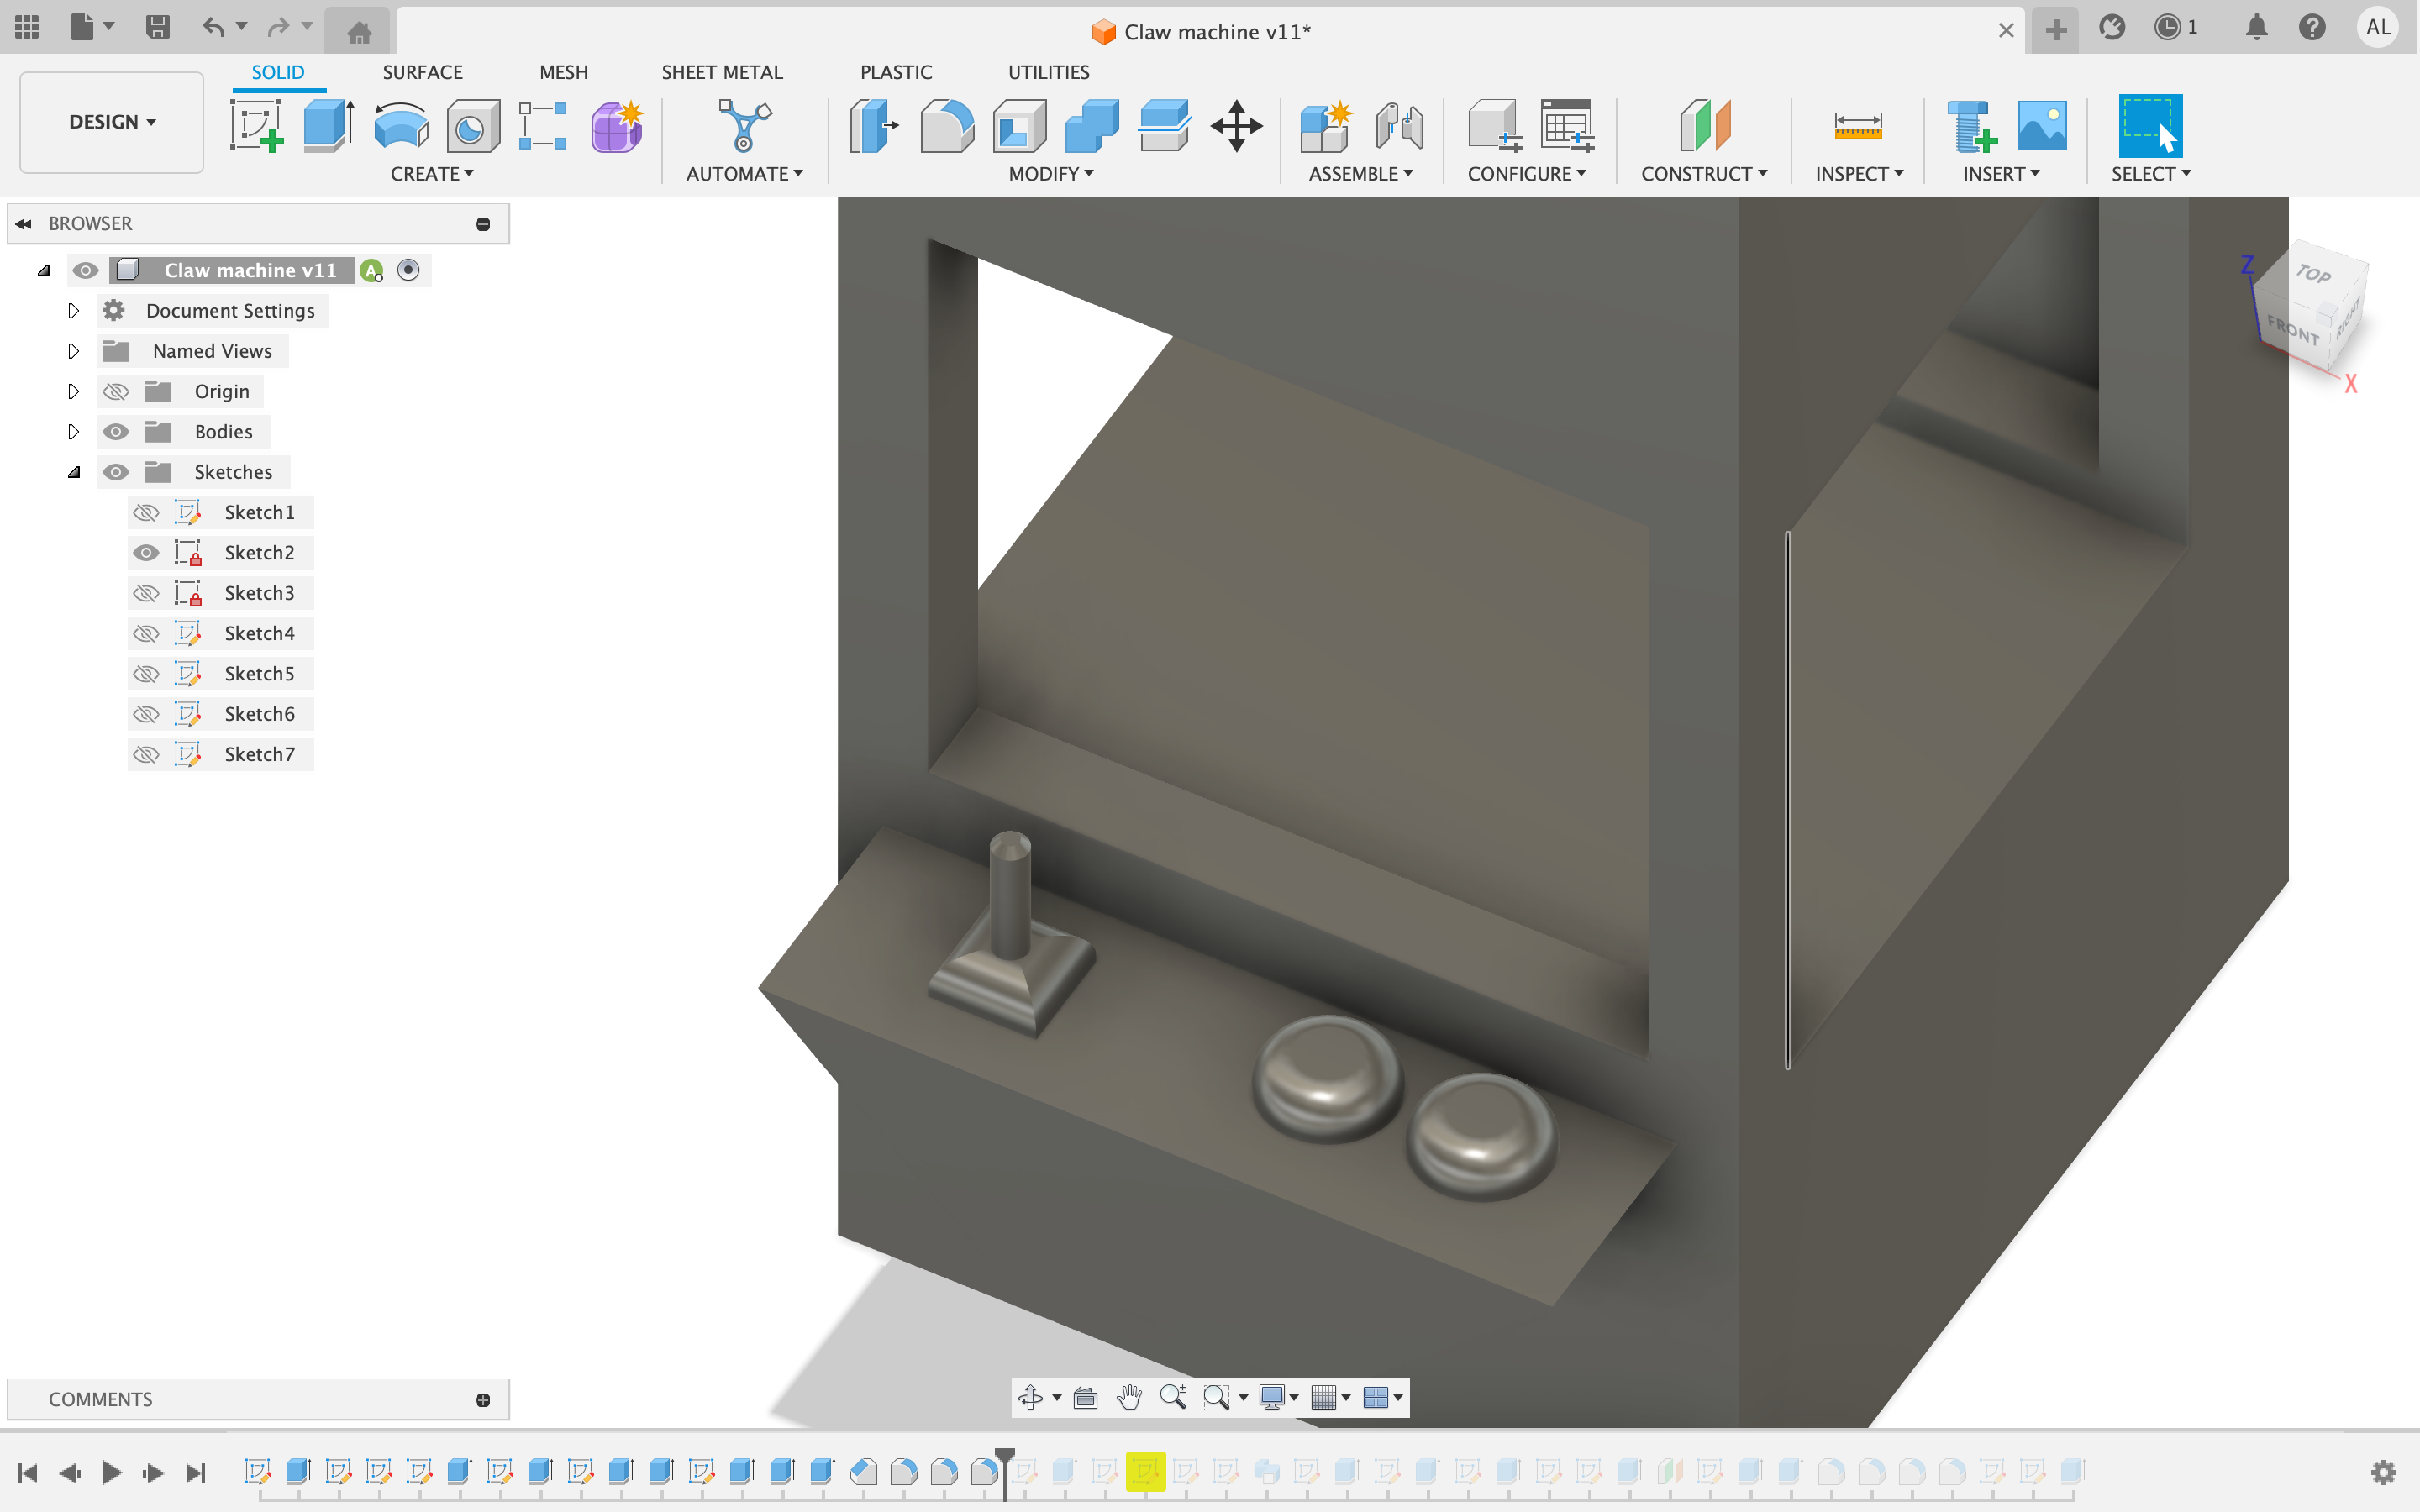Toggle visibility of Sketch3
Image resolution: width=2420 pixels, height=1512 pixels.
coord(146,592)
